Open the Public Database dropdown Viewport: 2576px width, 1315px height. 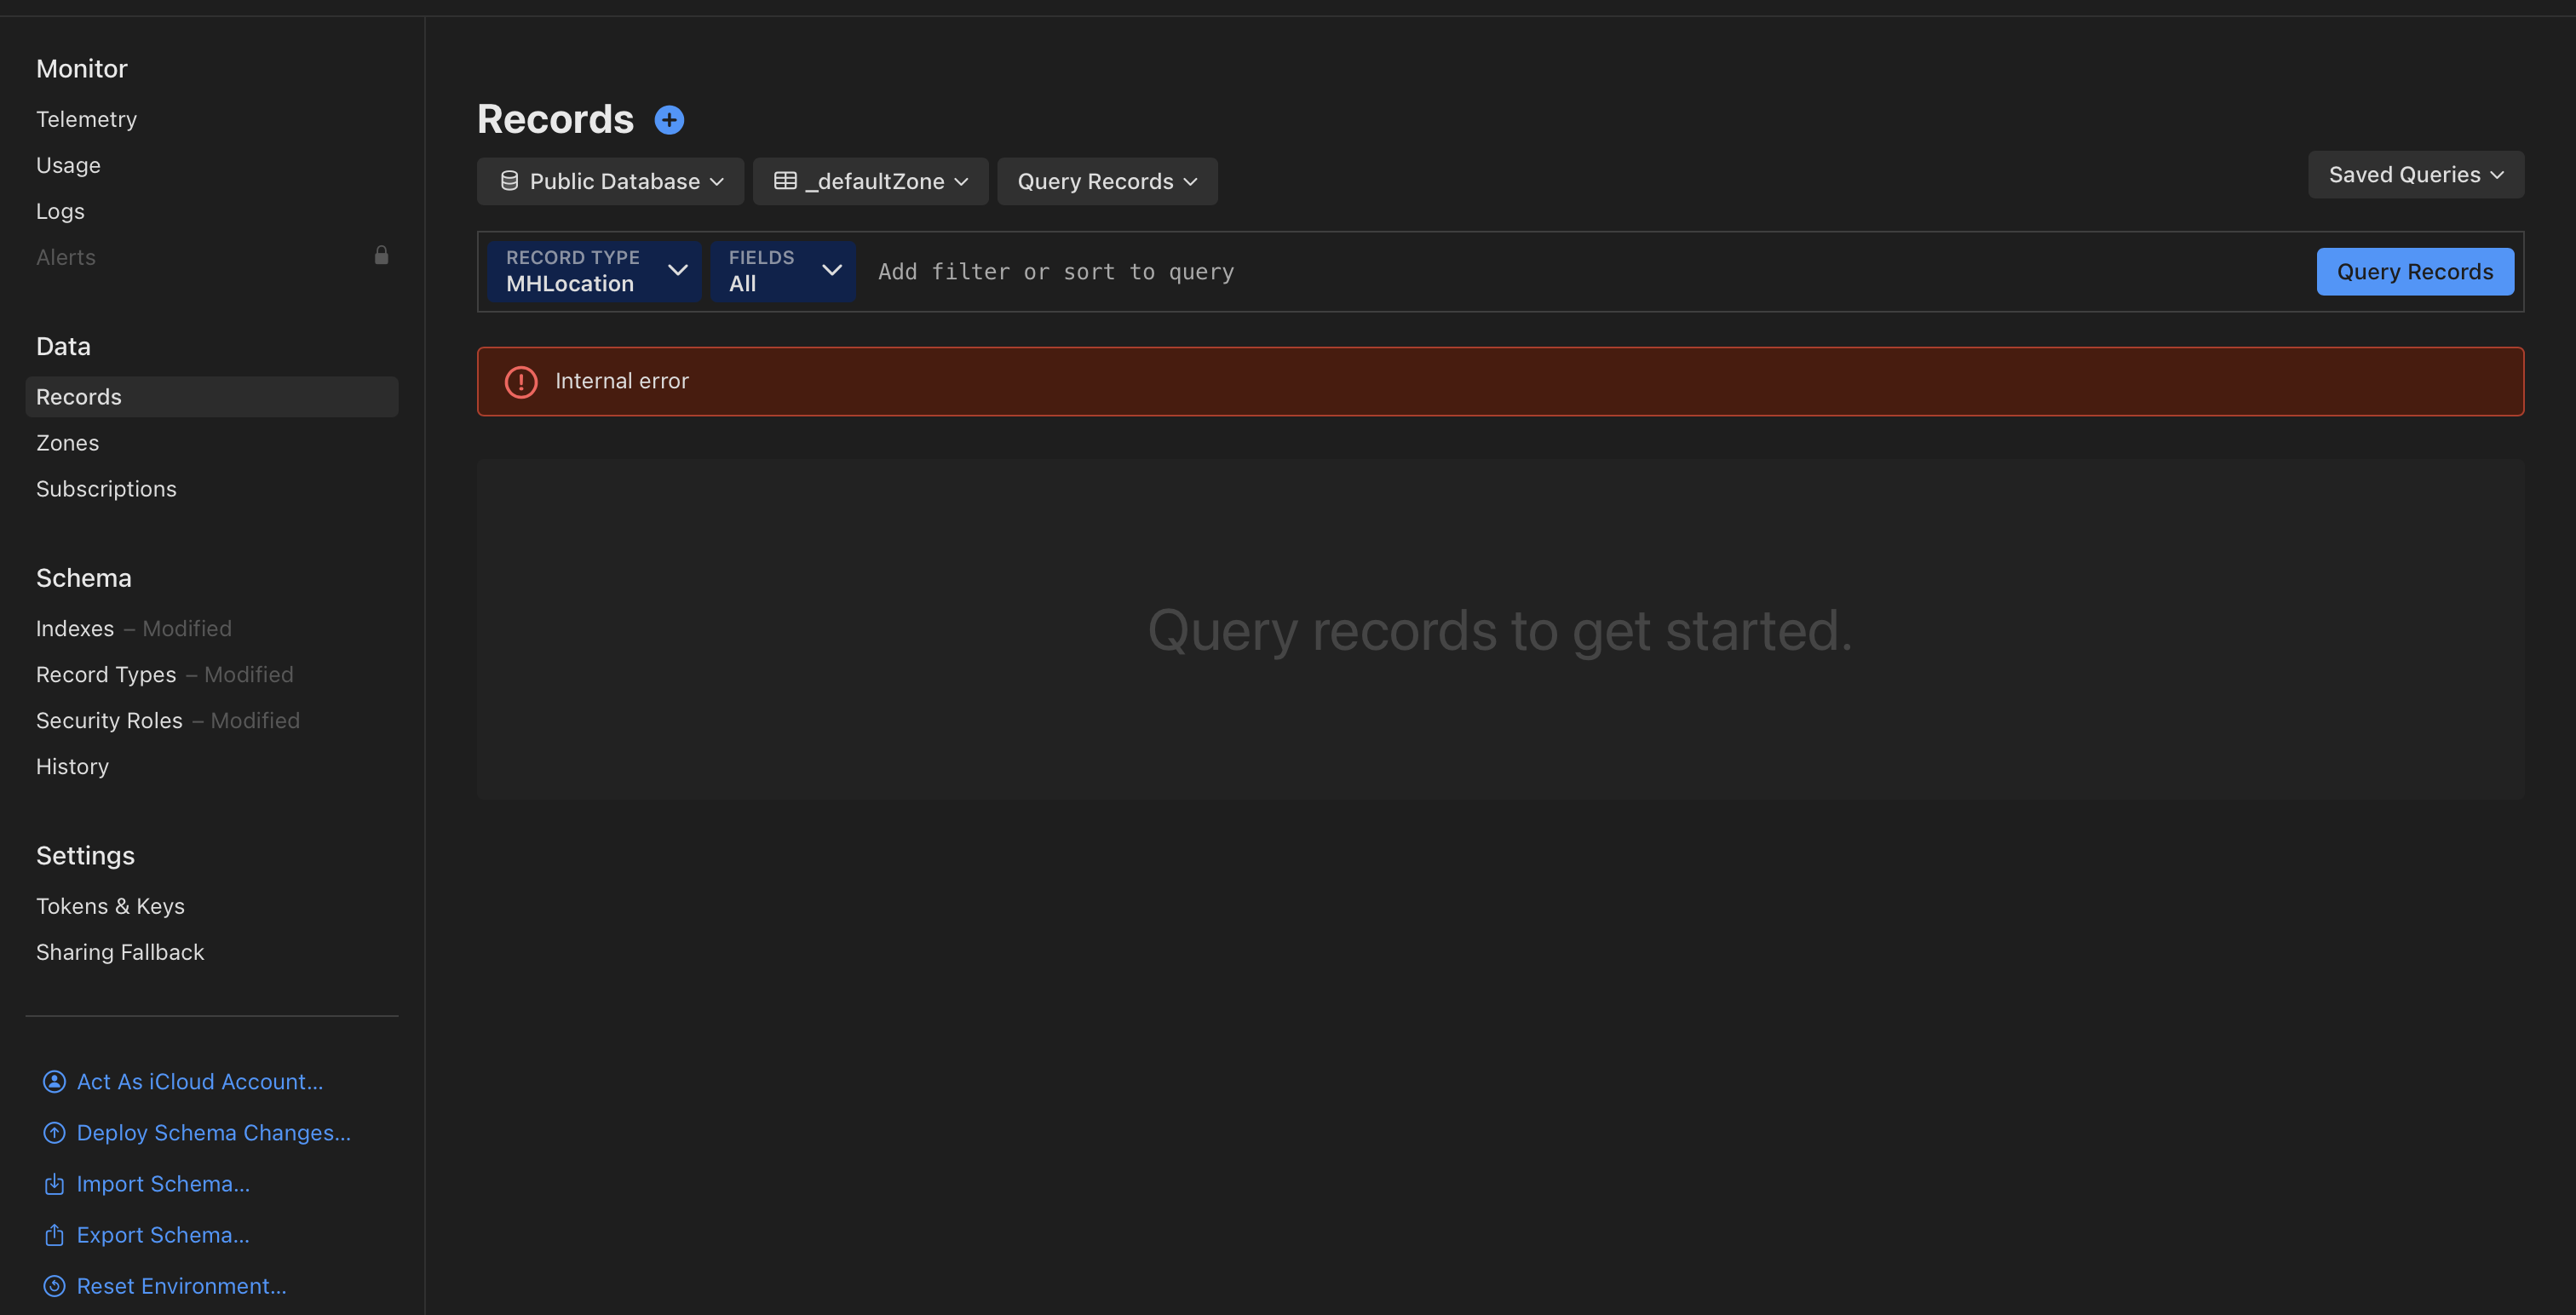click(610, 181)
